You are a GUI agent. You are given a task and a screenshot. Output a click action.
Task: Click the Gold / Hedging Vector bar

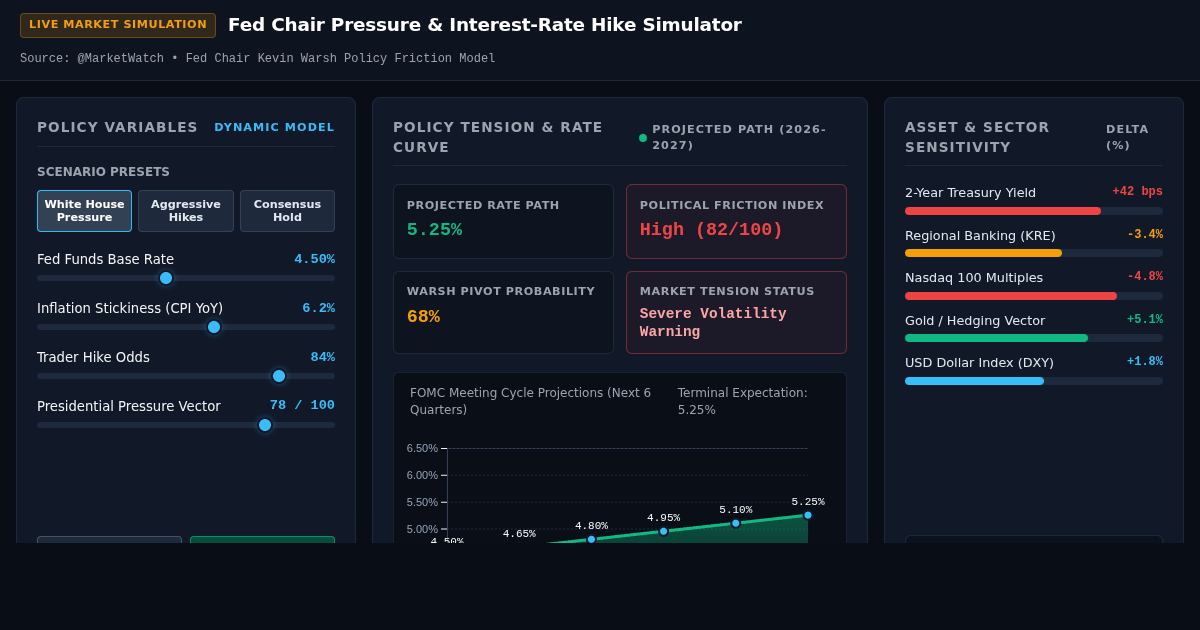coord(1034,338)
